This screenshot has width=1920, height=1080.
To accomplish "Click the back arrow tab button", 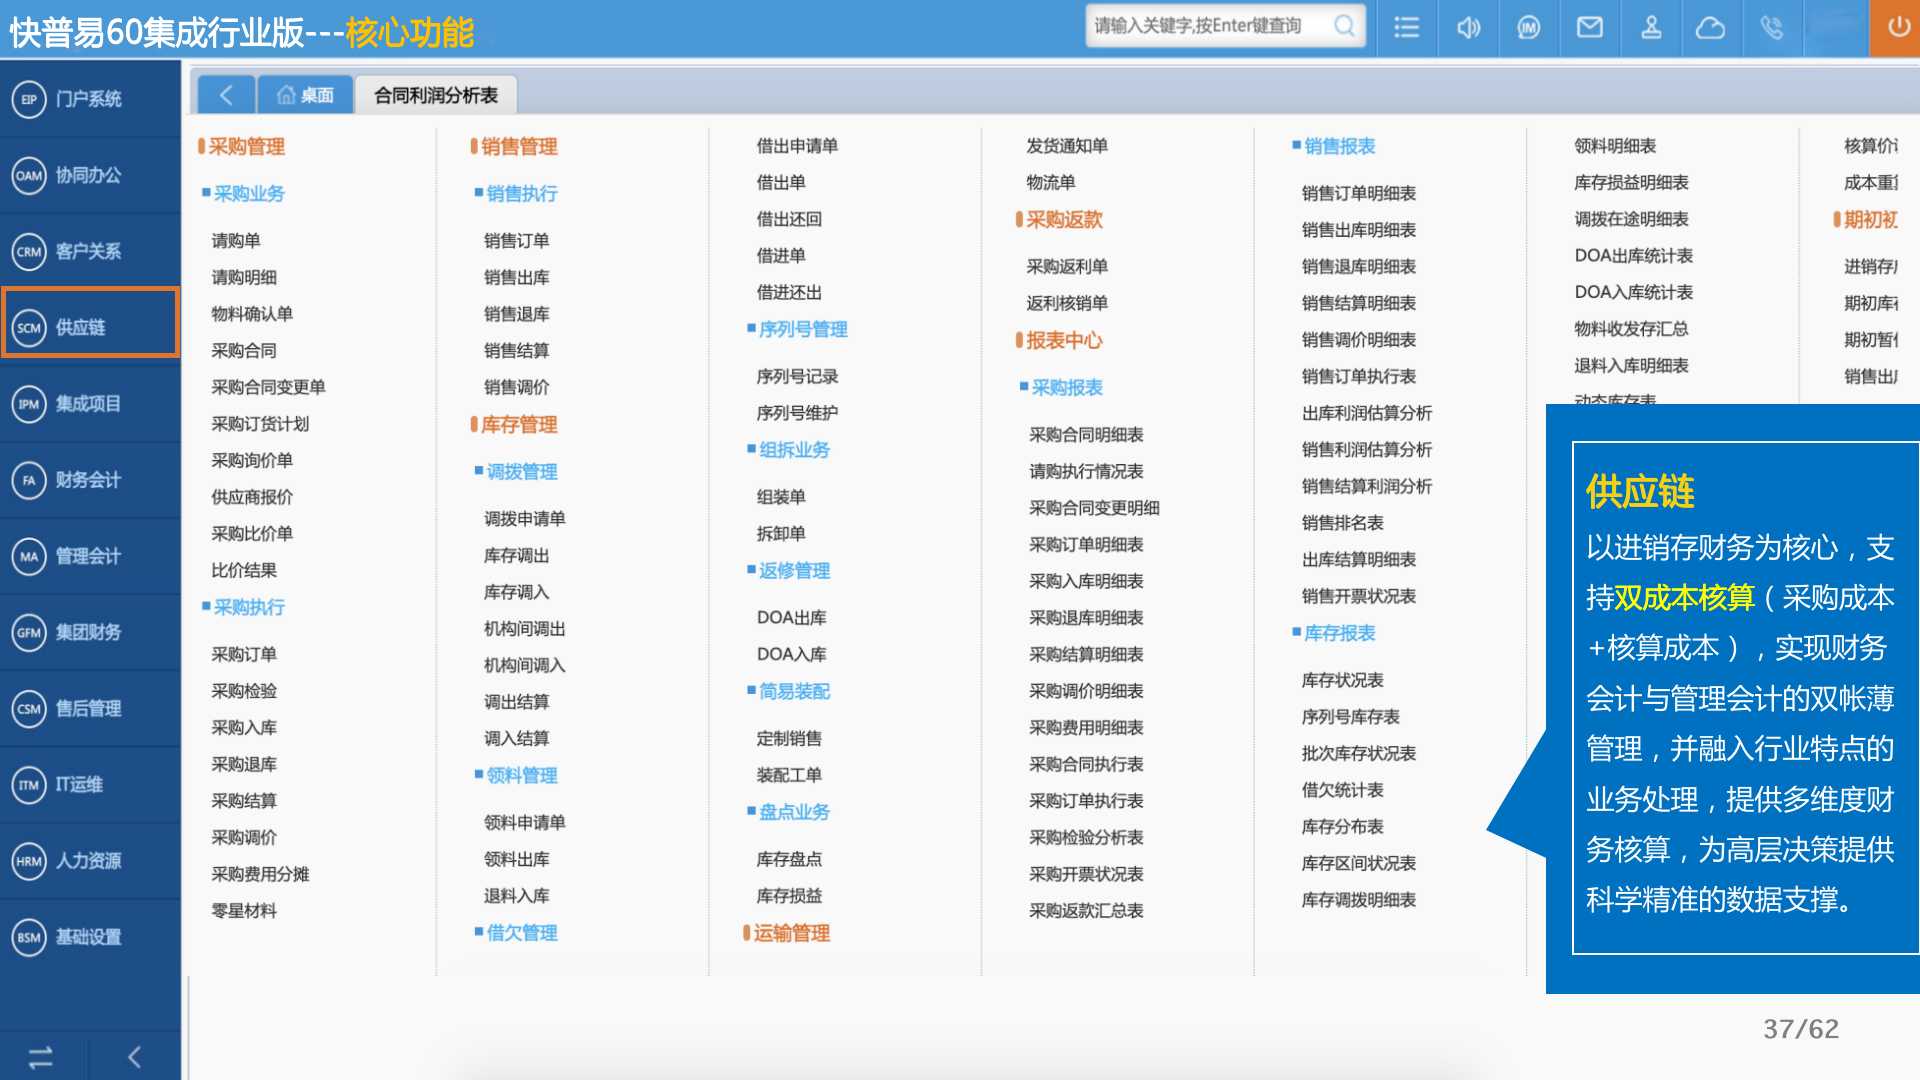I will coord(225,95).
